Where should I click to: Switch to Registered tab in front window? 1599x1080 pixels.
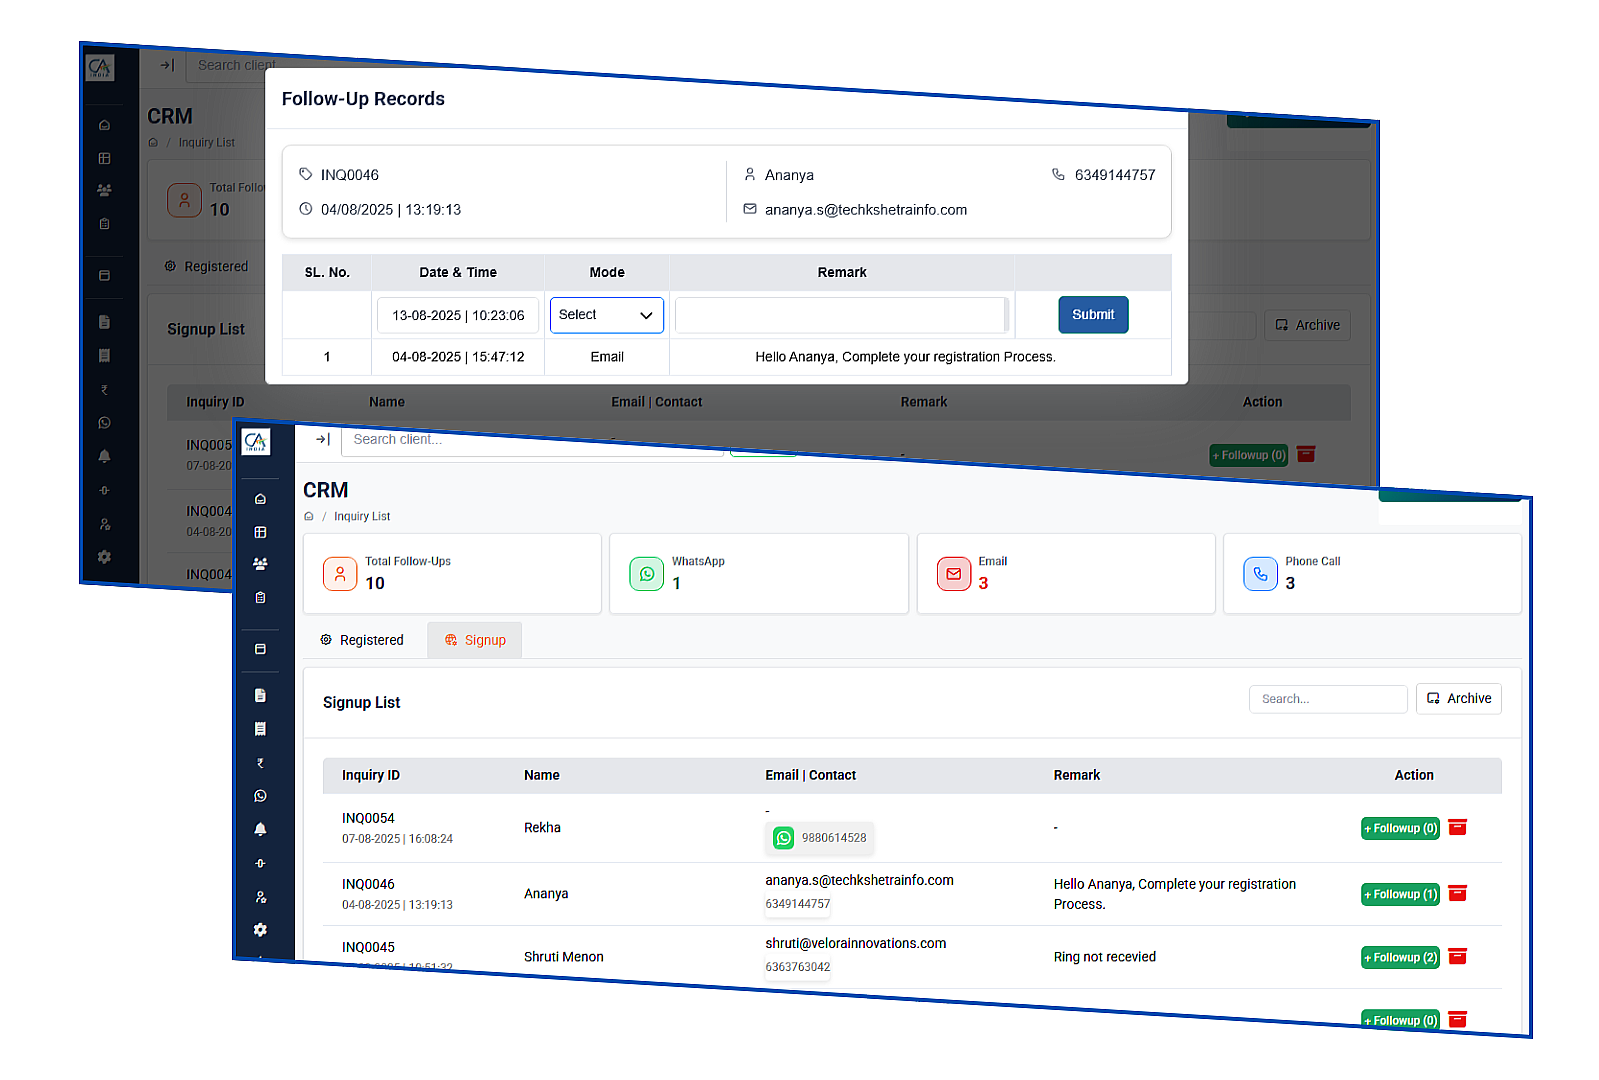tap(362, 640)
